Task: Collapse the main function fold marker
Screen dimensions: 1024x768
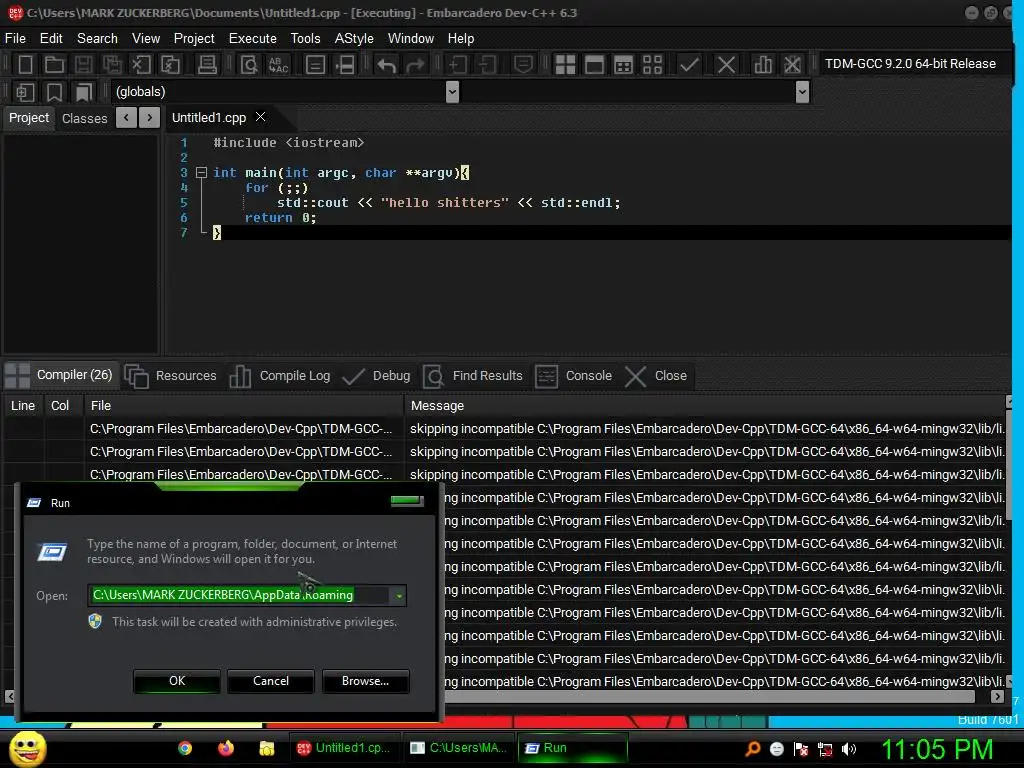Action: (x=202, y=173)
